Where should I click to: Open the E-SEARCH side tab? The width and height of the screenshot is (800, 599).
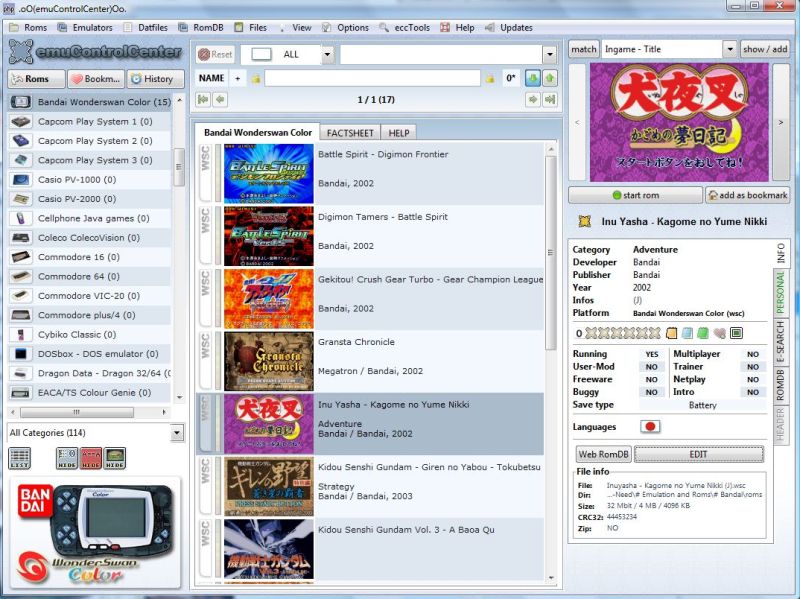click(781, 342)
